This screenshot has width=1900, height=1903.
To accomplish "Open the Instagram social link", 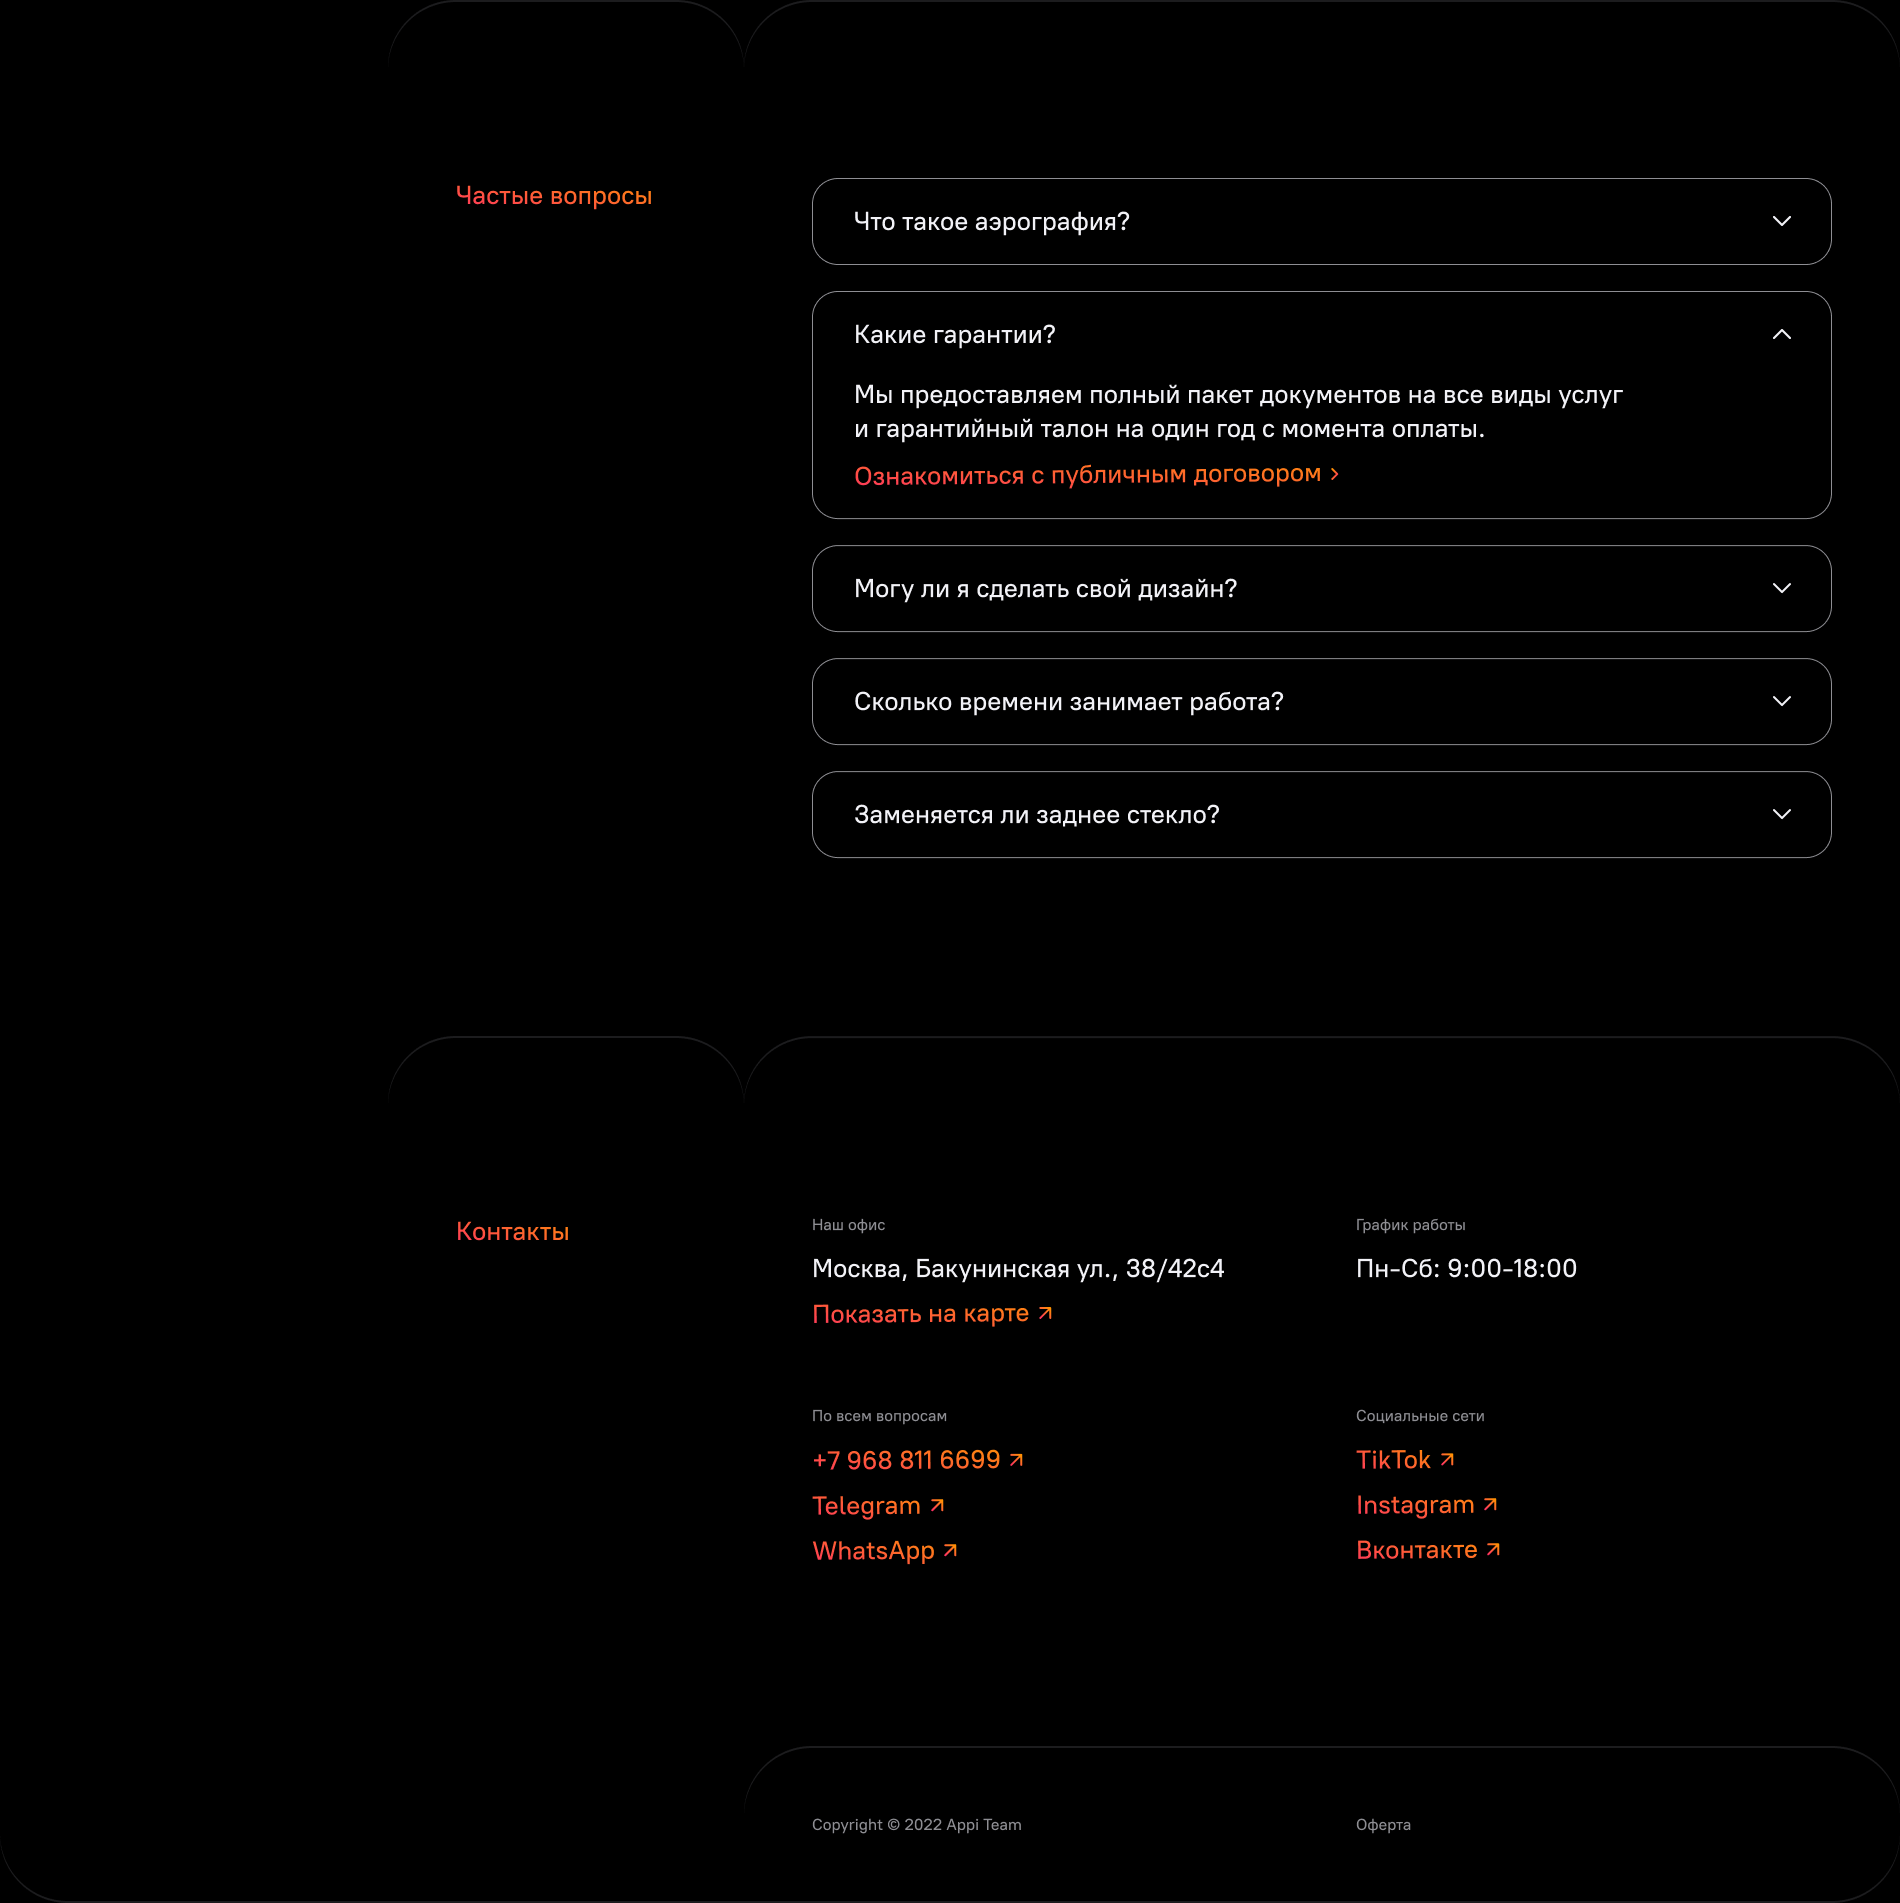I will pyautogui.click(x=1415, y=1505).
